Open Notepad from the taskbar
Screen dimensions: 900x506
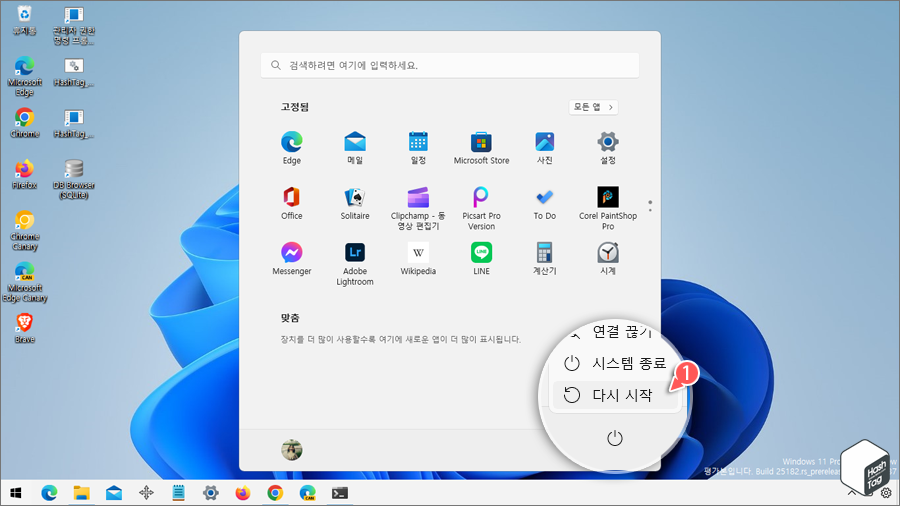(x=179, y=493)
